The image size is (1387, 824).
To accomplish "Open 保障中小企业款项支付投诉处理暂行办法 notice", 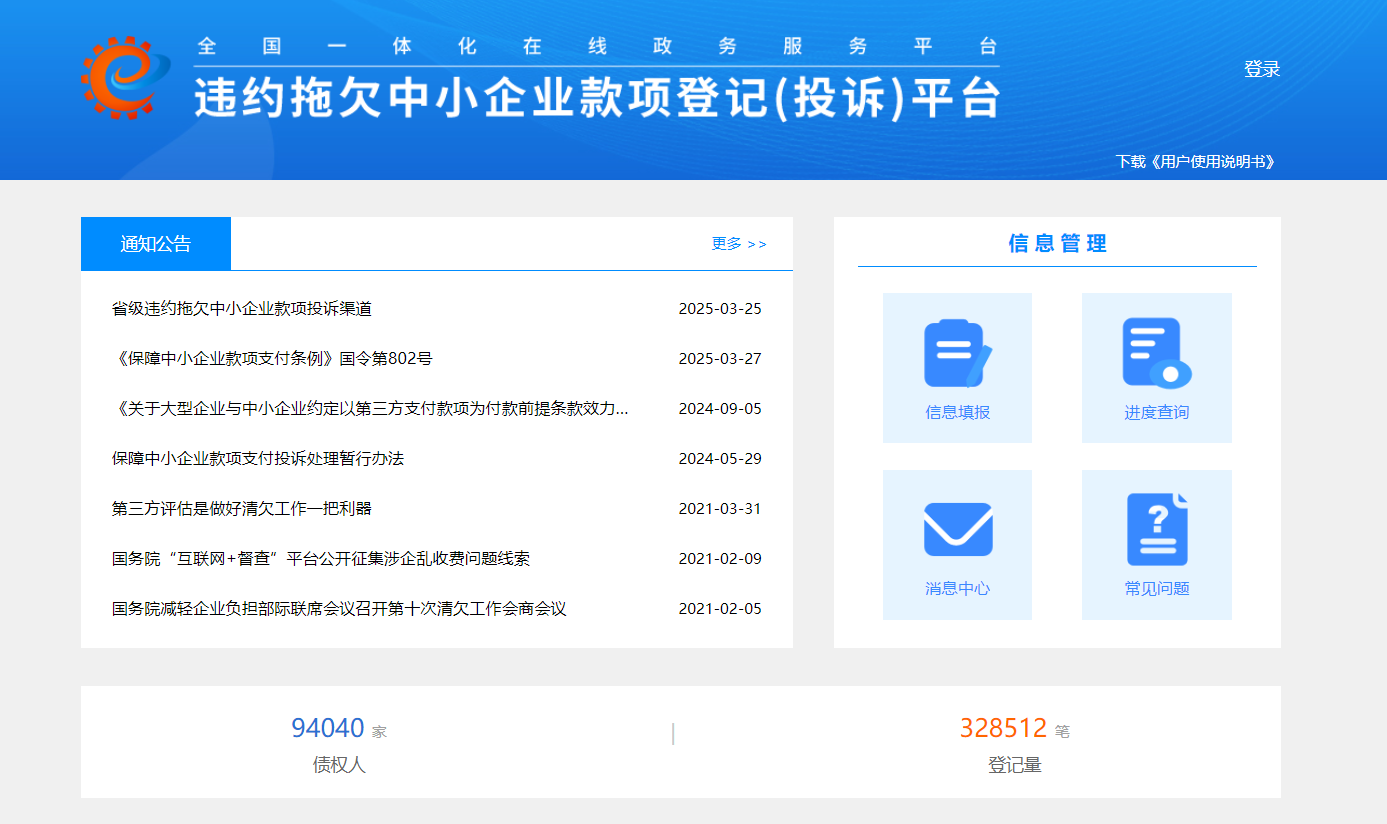I will coord(258,459).
